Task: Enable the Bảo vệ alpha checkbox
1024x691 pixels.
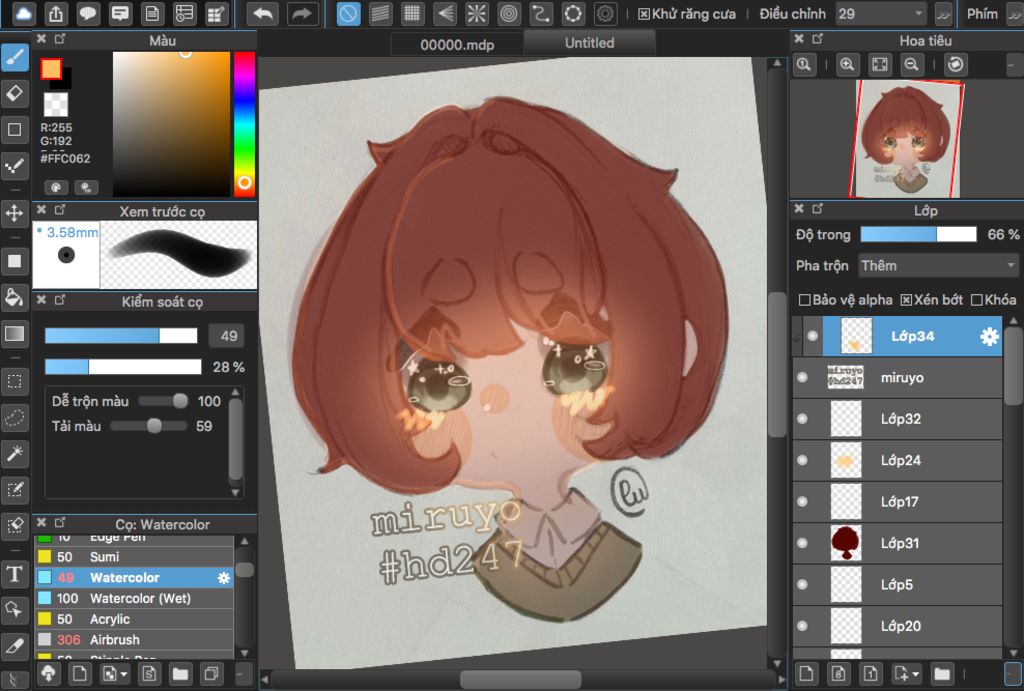Action: (805, 300)
